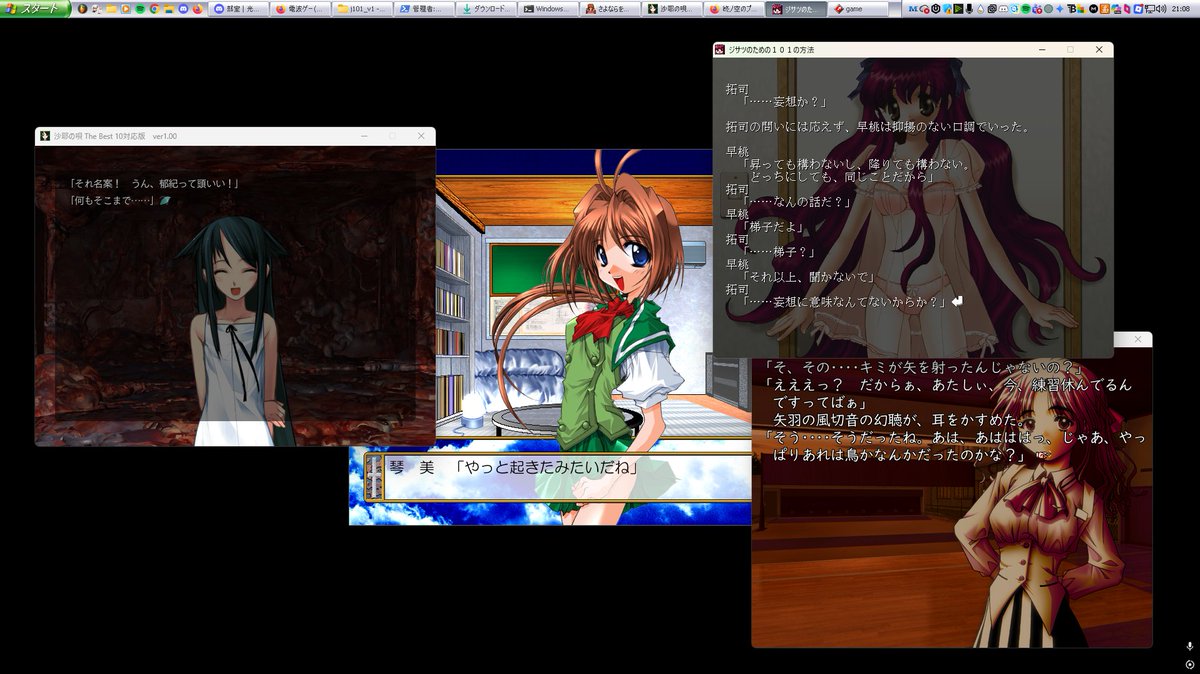Close the bottom-right game window
1200x674 pixels.
[1137, 340]
